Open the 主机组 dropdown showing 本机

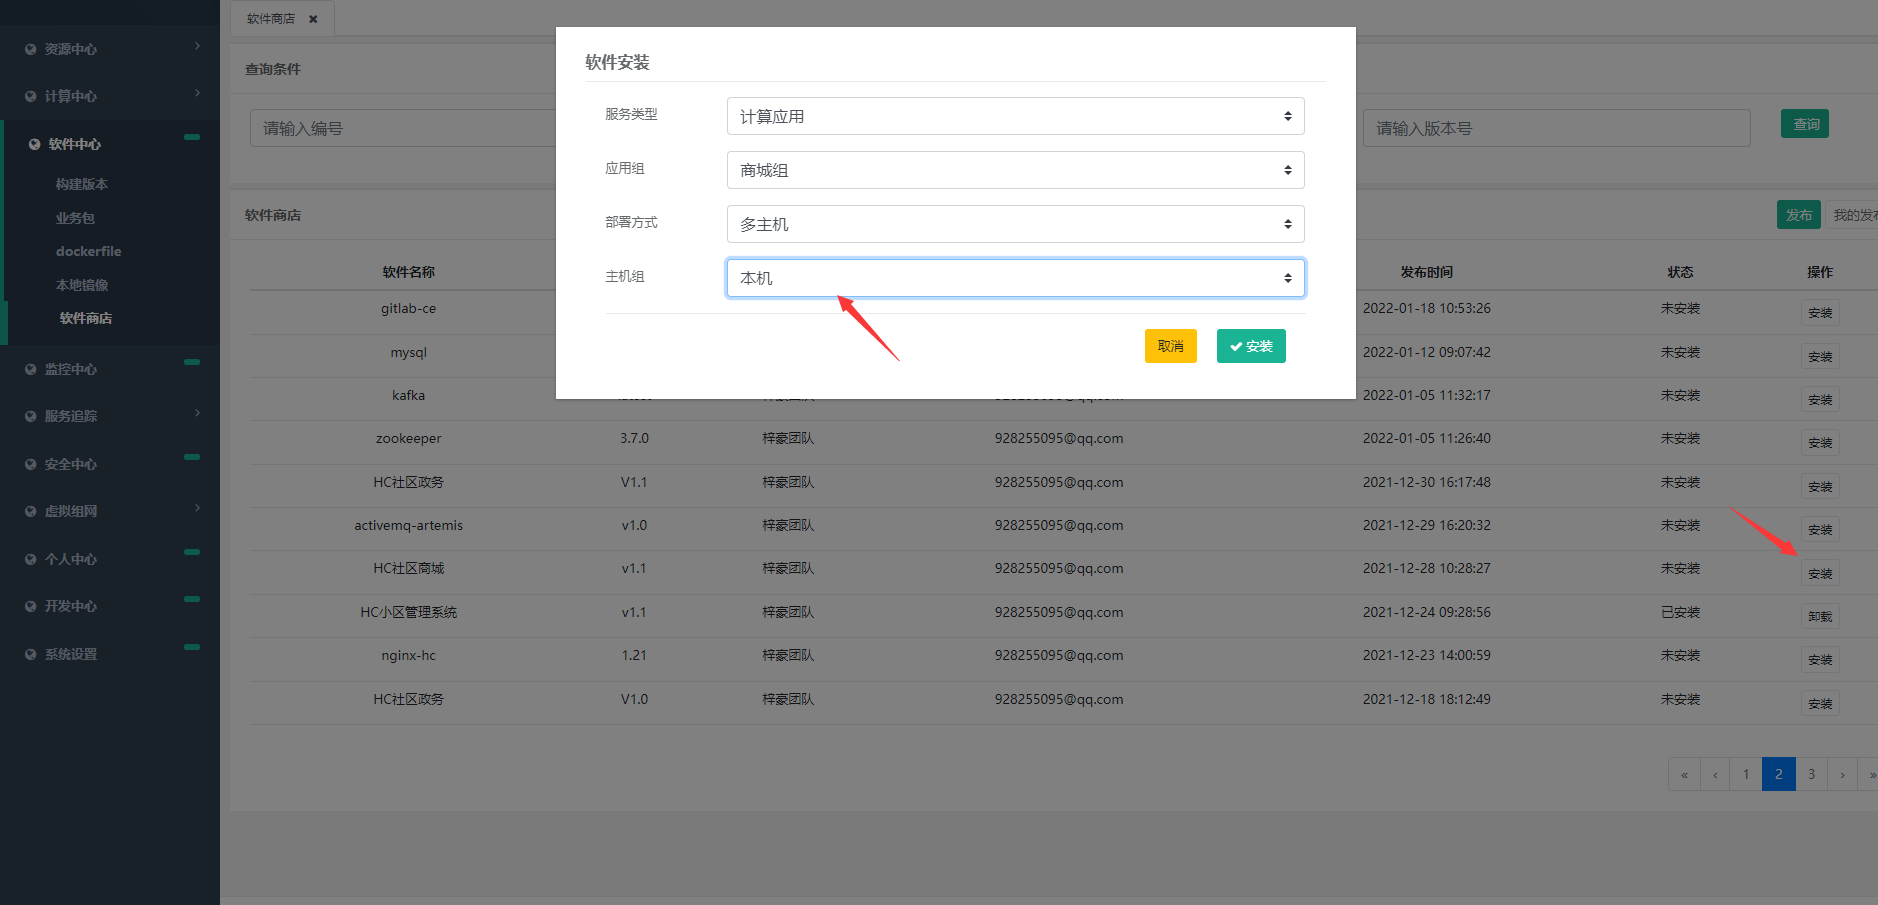1015,278
